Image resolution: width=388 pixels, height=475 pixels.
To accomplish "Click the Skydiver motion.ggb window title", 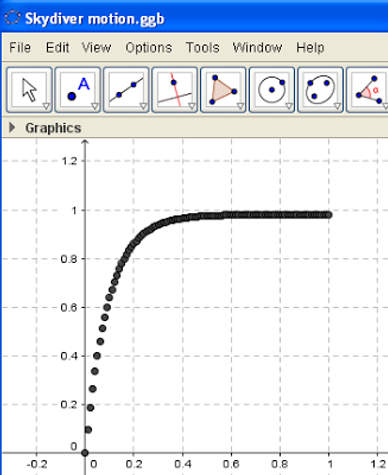I will point(95,18).
